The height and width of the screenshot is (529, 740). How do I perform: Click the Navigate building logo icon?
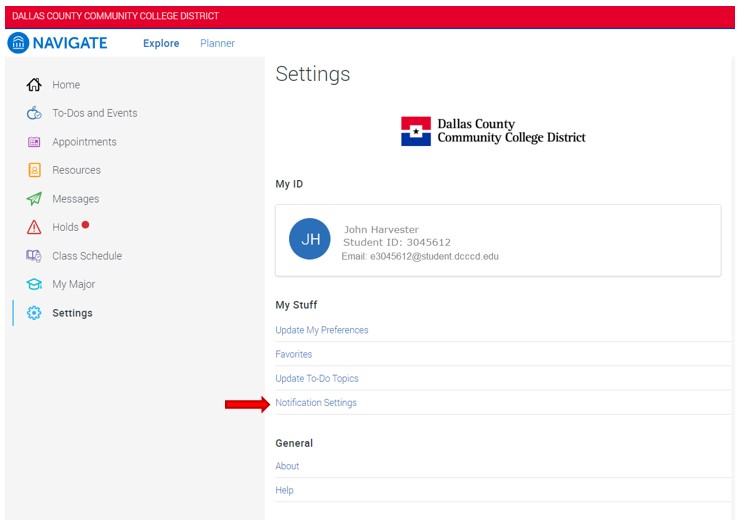pos(18,43)
